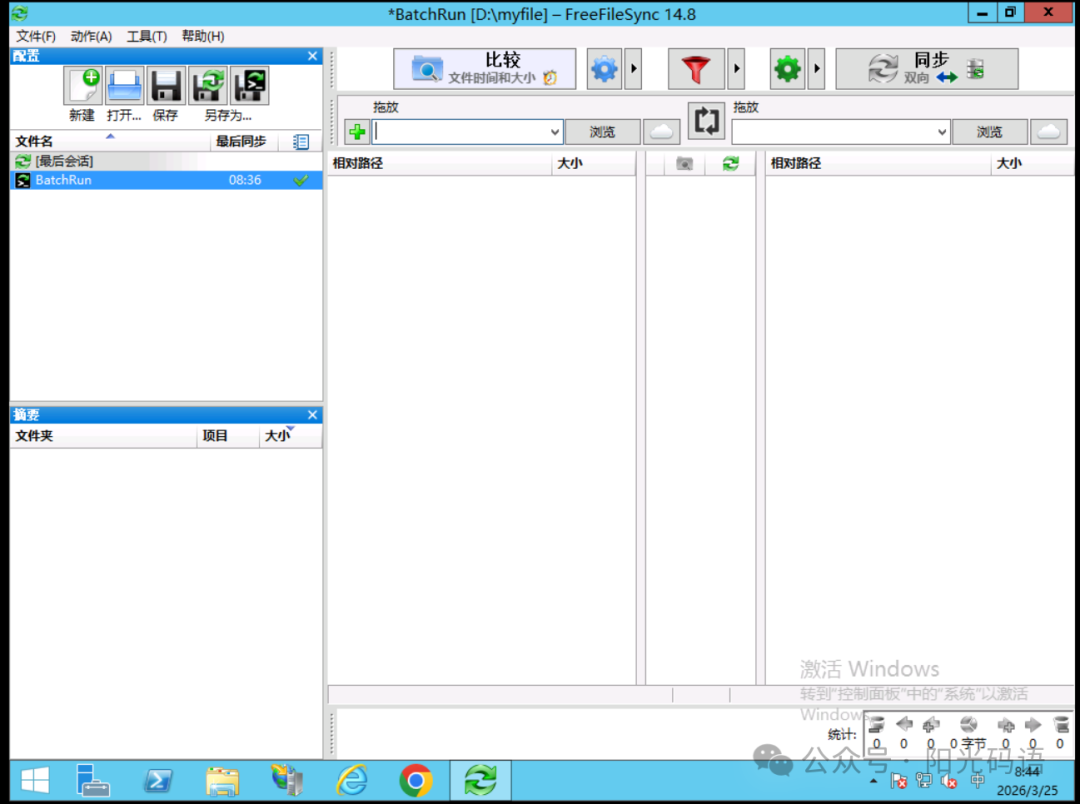Sort summary by 文件夹 column

[x=103, y=436]
